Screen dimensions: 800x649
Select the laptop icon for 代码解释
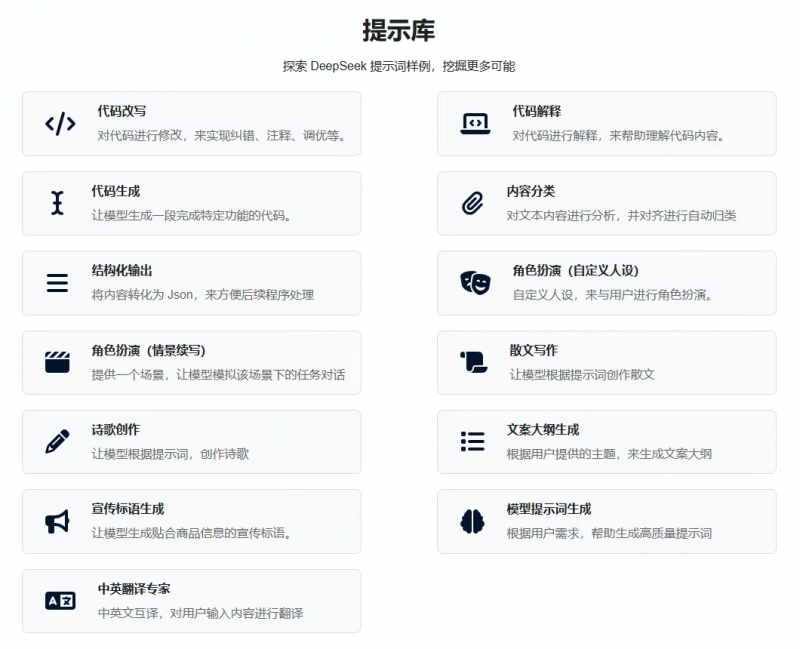(473, 124)
